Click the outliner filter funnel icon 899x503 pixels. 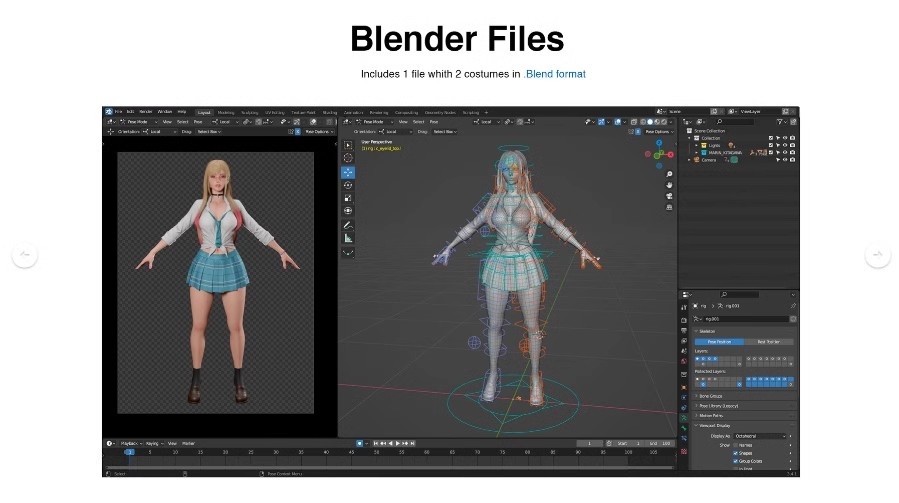(x=780, y=122)
